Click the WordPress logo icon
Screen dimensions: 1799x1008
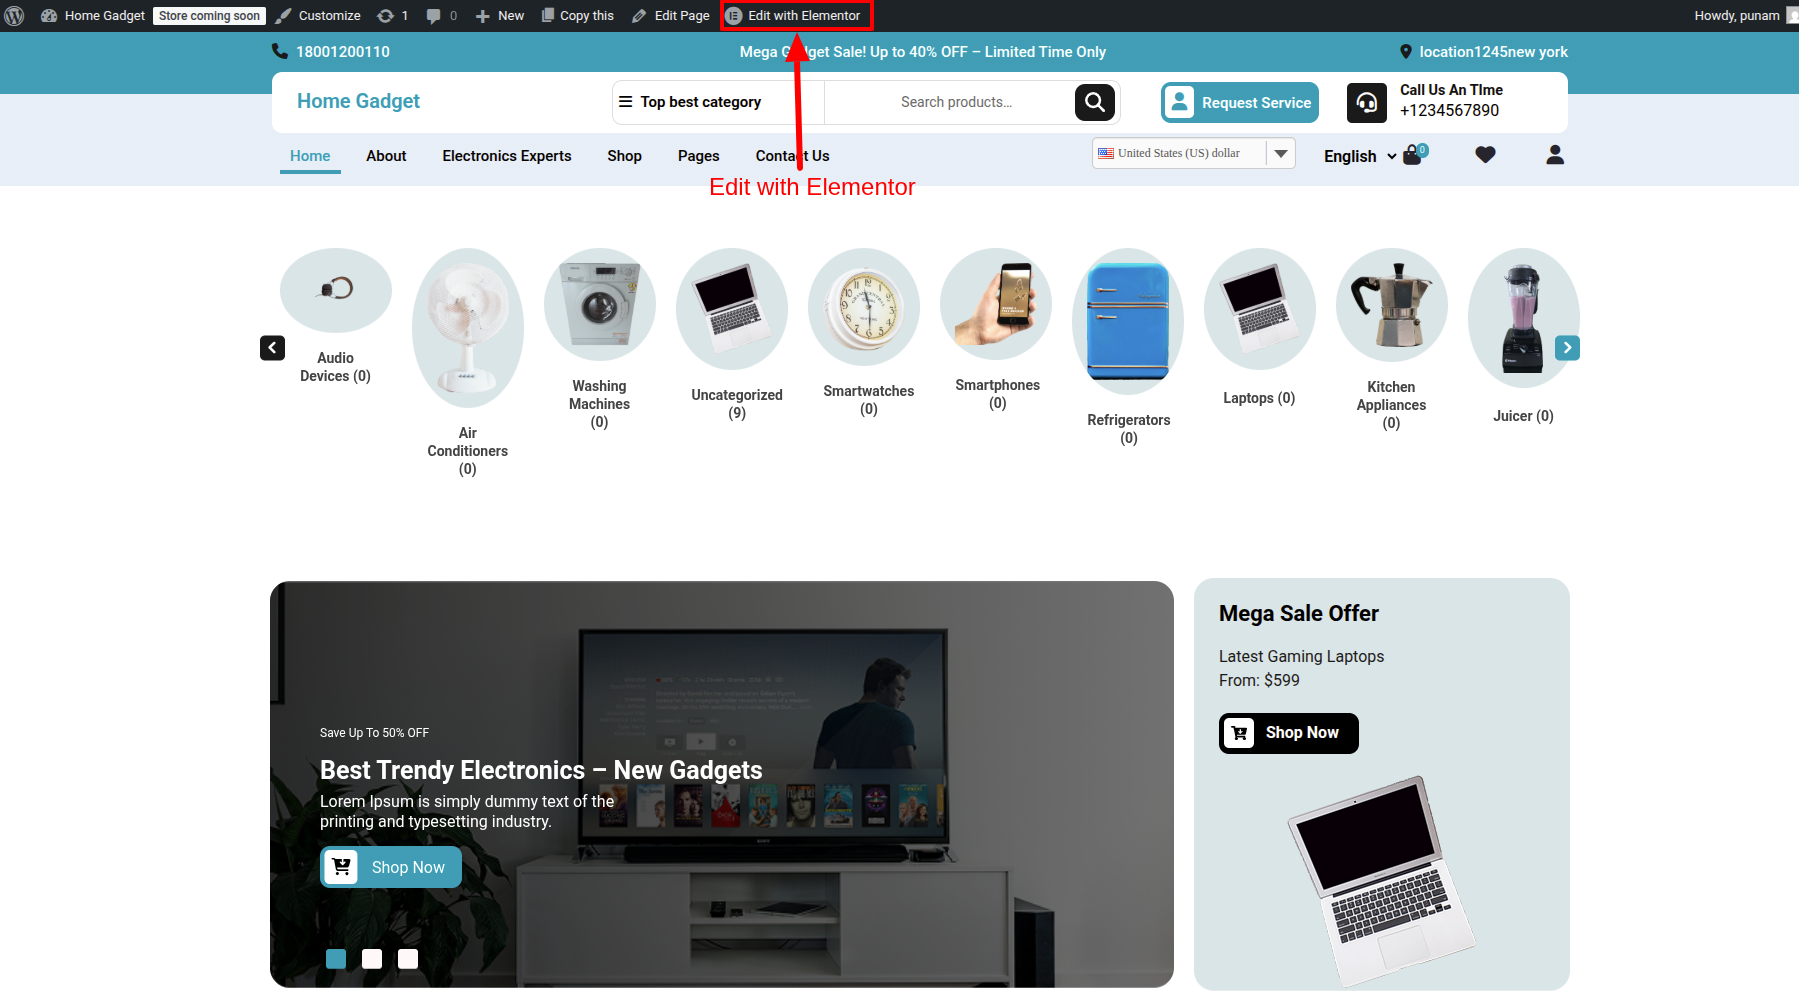15,16
